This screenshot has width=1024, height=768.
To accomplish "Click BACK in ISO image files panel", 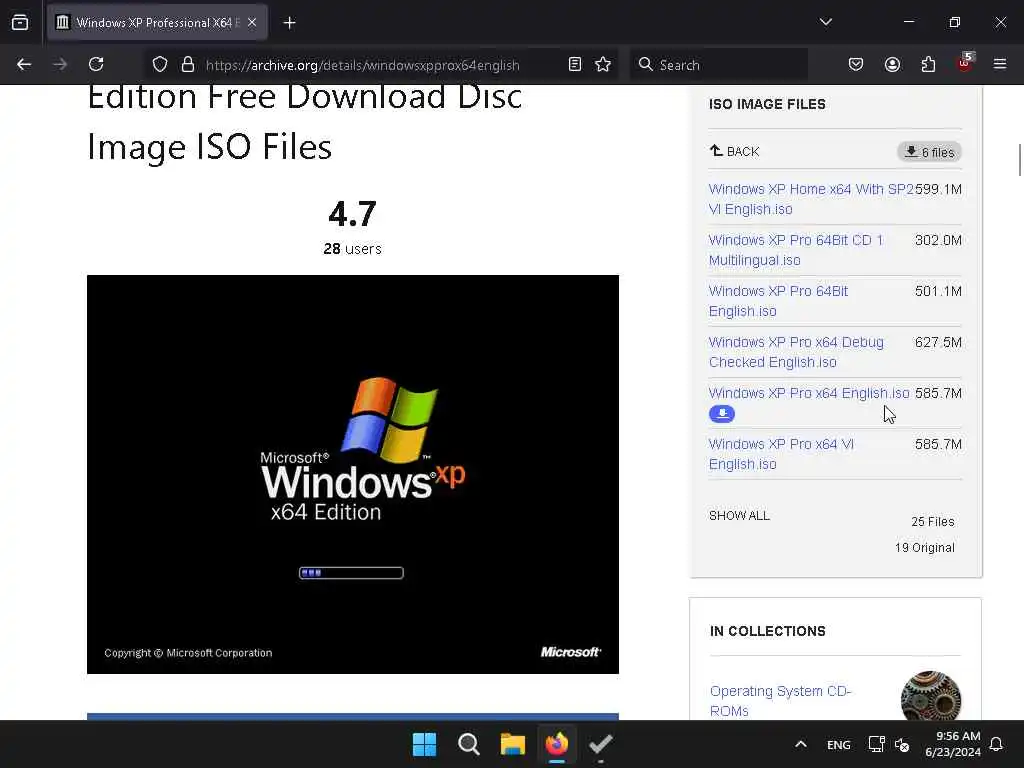I will tap(735, 152).
